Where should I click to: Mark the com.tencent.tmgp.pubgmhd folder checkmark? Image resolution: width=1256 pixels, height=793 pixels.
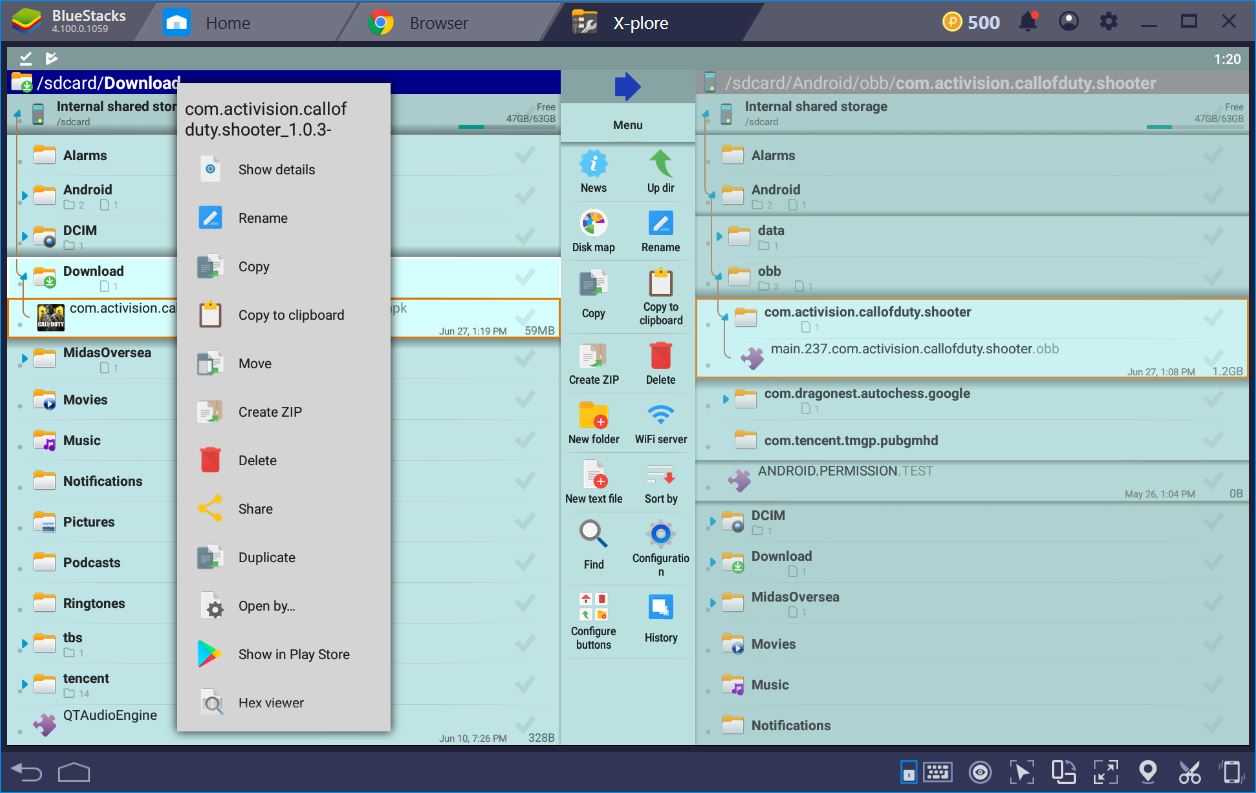pos(1213,440)
